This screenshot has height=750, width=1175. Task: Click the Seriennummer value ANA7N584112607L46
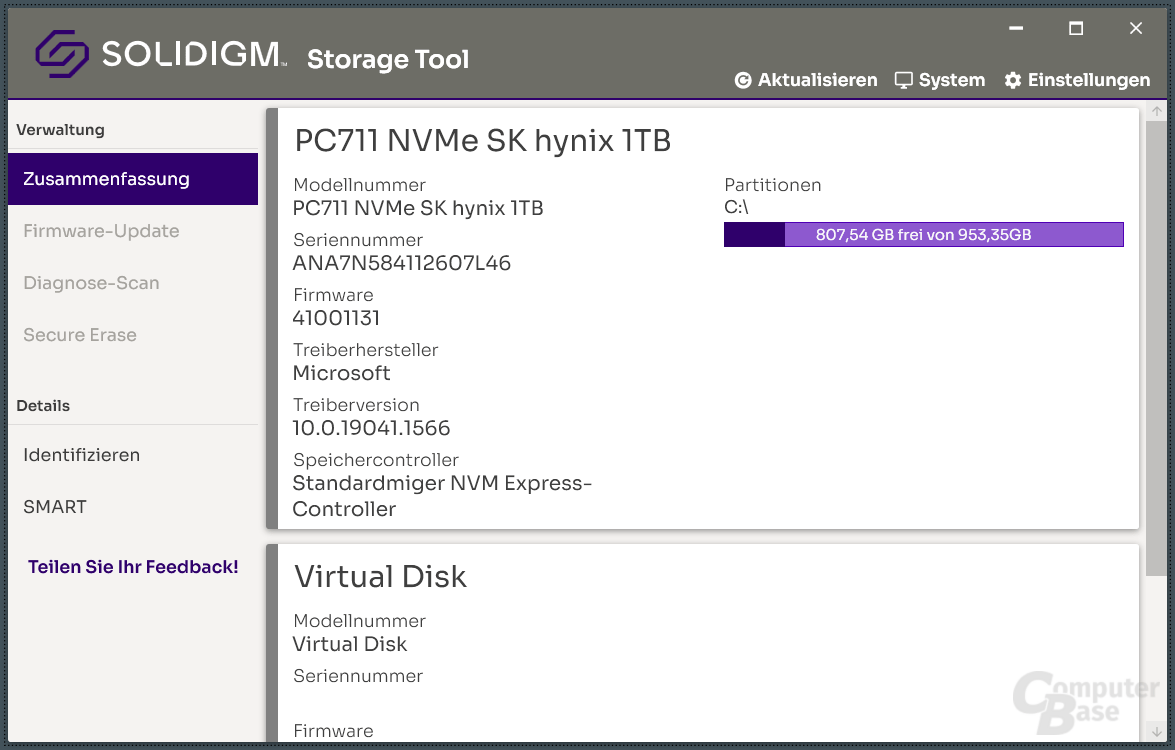[x=401, y=263]
